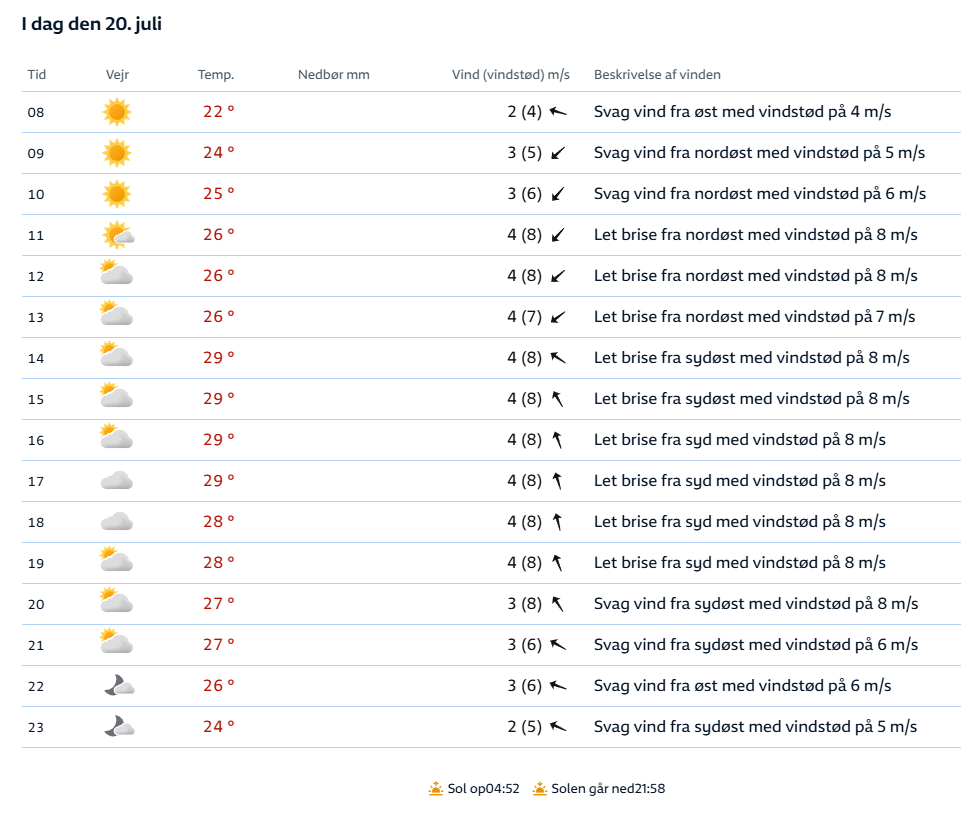Screen dimensions: 961x817
Task: Click the wind arrow in the 23 row
Action: (558, 727)
